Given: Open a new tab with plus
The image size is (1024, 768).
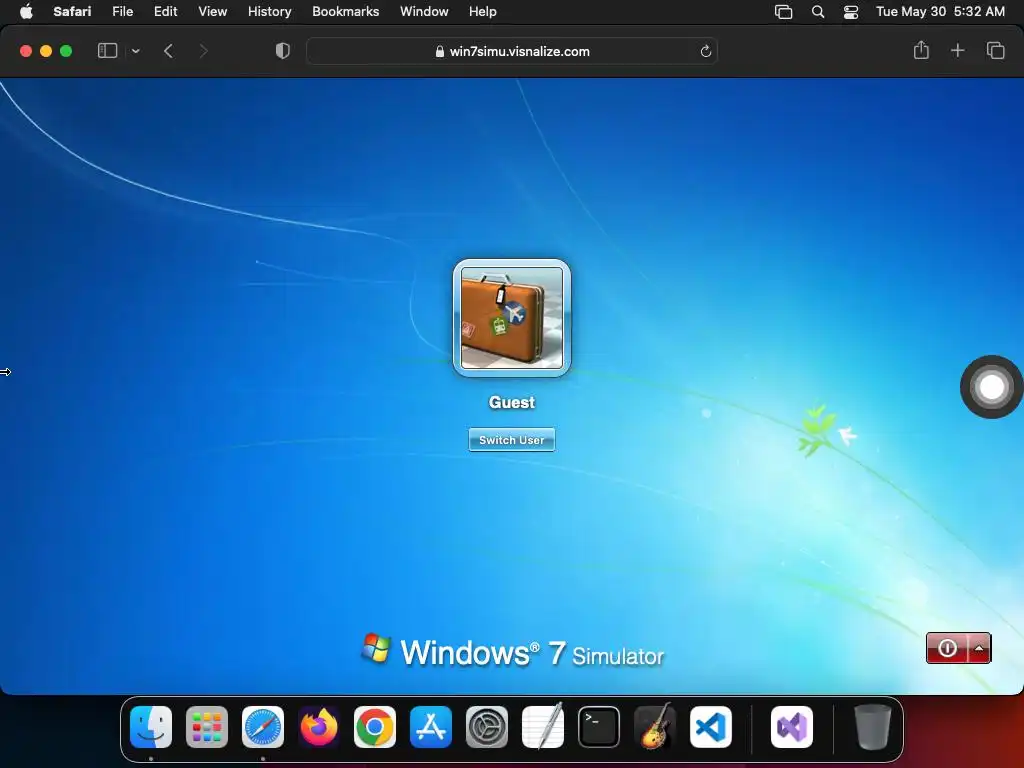Looking at the screenshot, I should (x=957, y=50).
